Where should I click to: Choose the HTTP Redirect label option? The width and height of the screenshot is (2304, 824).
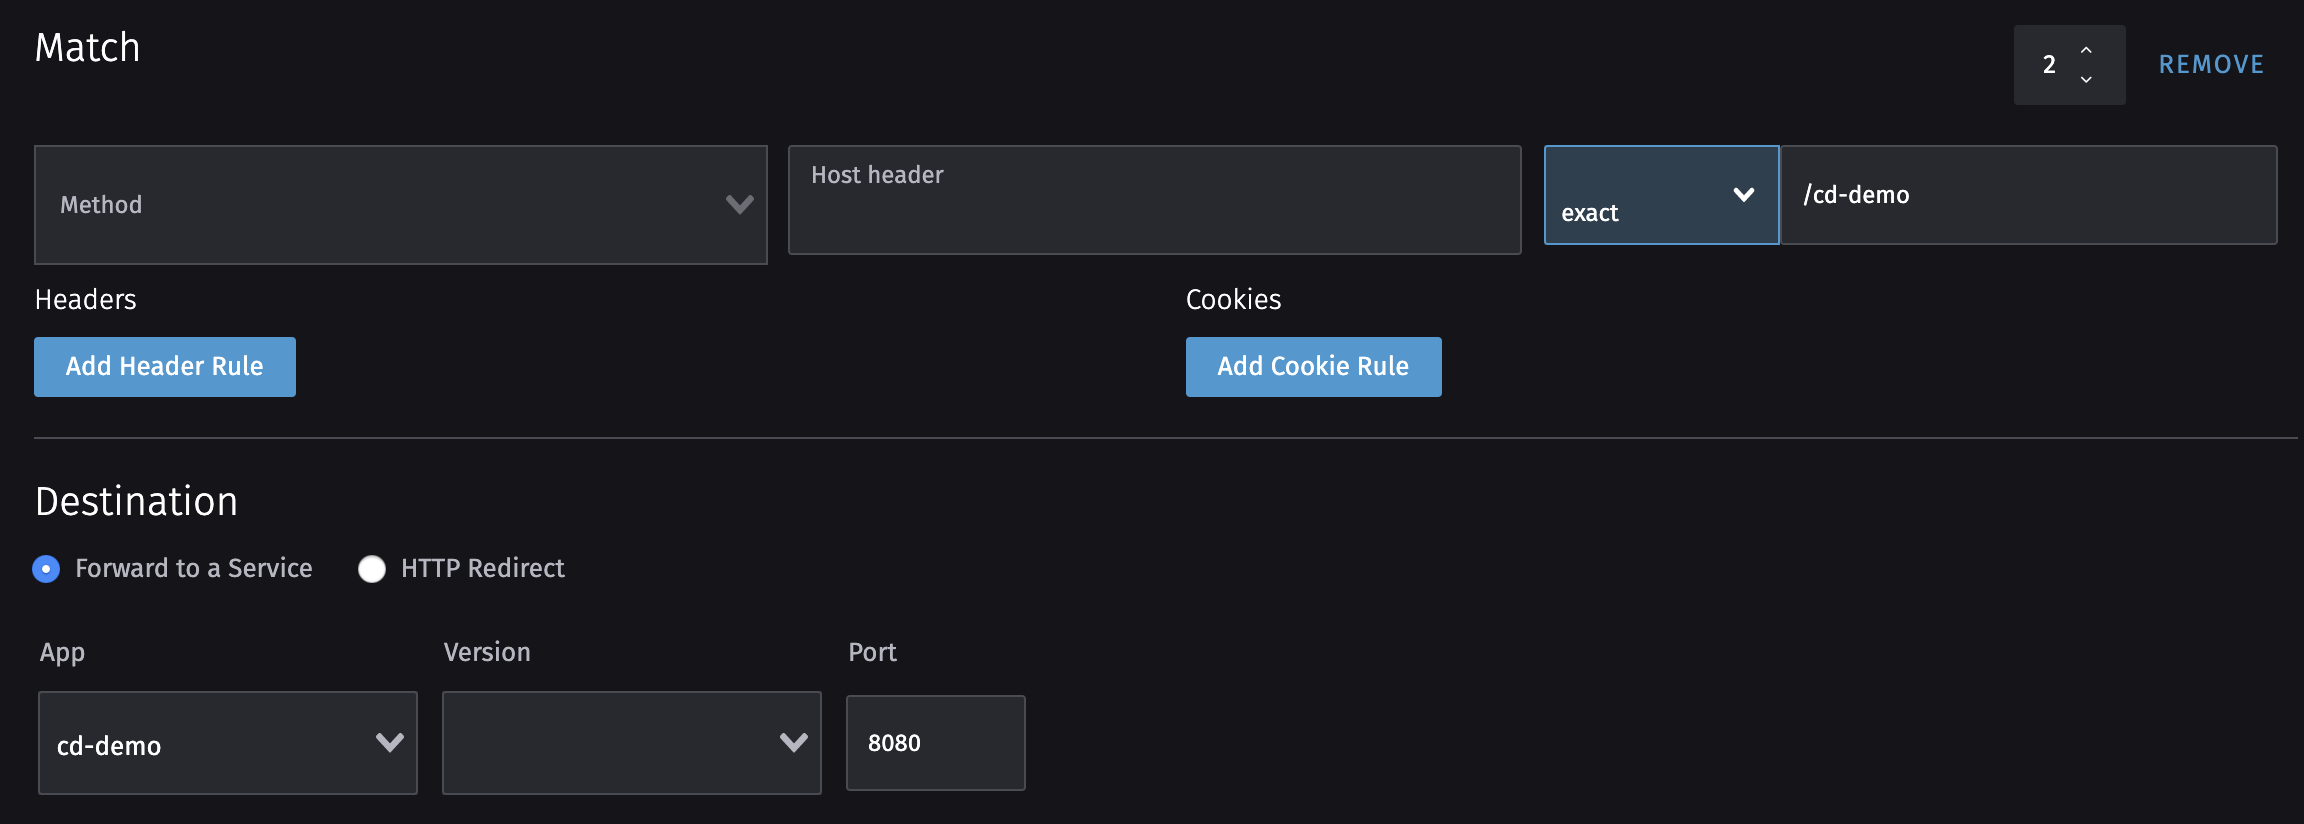tap(483, 568)
